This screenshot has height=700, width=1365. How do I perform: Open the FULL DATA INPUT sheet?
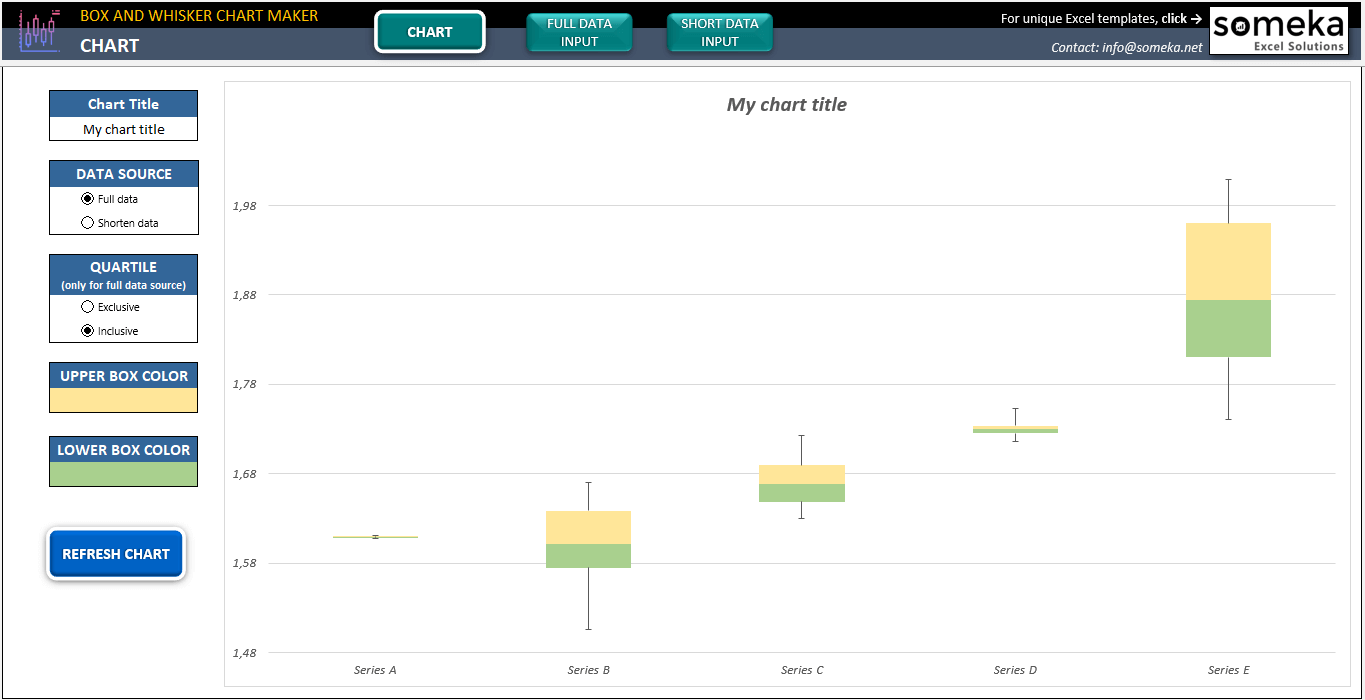[x=579, y=31]
